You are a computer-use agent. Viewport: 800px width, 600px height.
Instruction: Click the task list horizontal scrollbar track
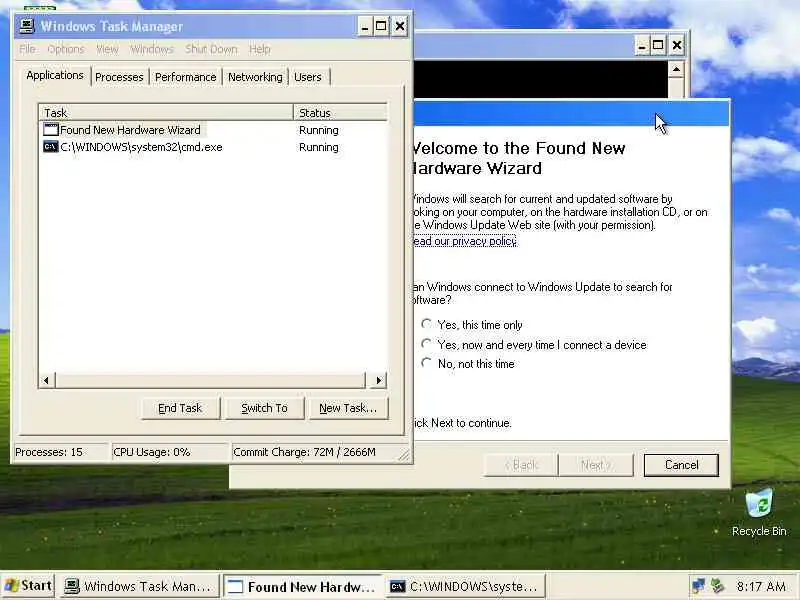pos(211,380)
